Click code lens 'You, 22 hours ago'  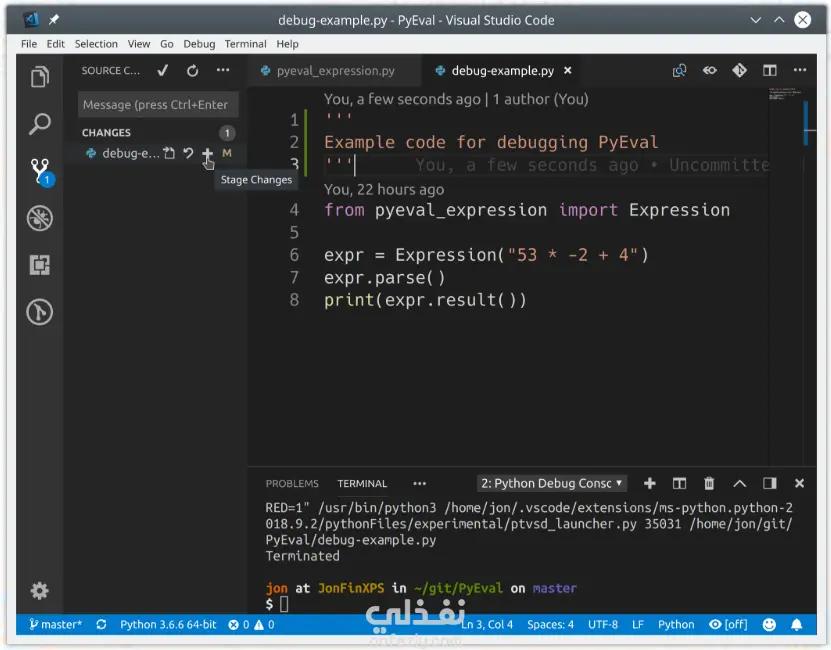tap(384, 189)
